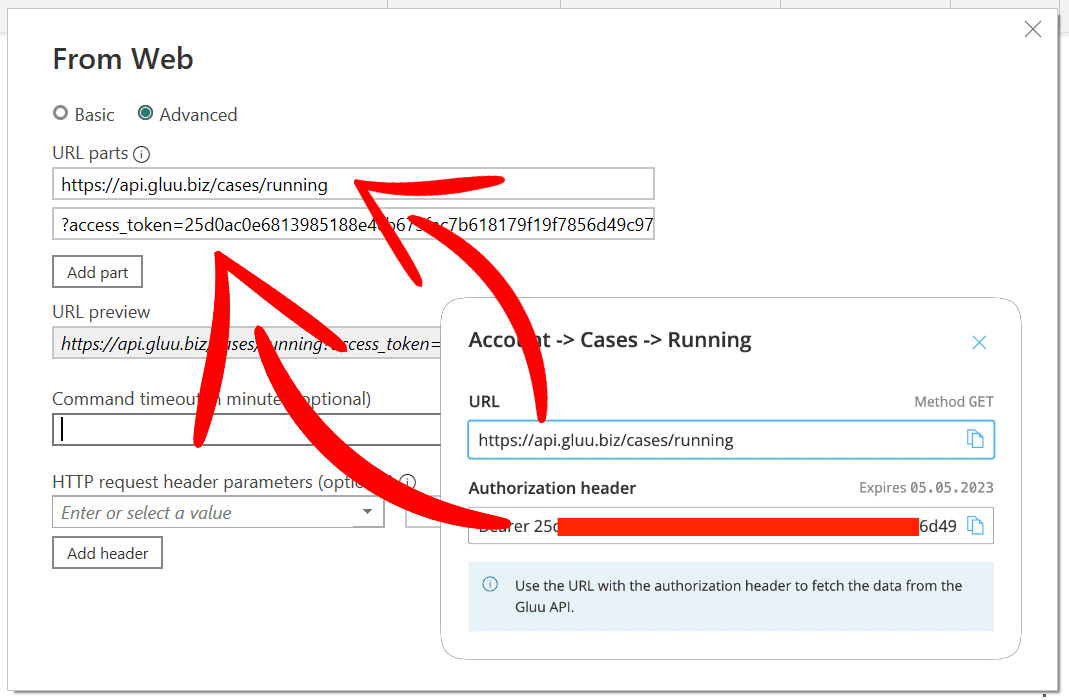Close the Account Cases Running overlay card

[x=979, y=342]
